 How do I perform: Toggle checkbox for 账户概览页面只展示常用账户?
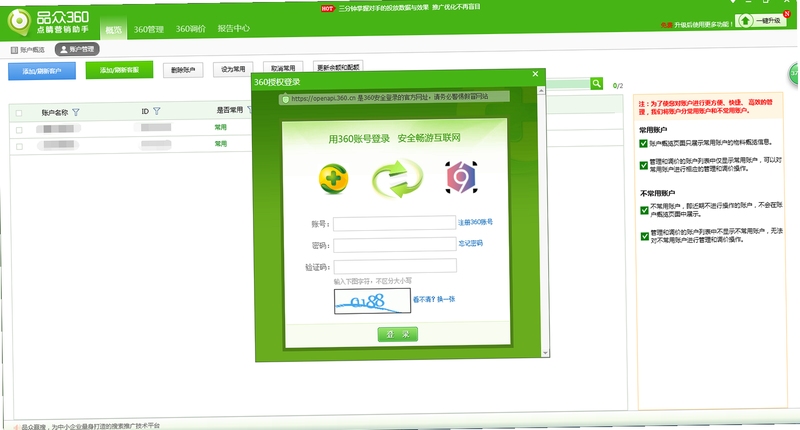pos(643,143)
